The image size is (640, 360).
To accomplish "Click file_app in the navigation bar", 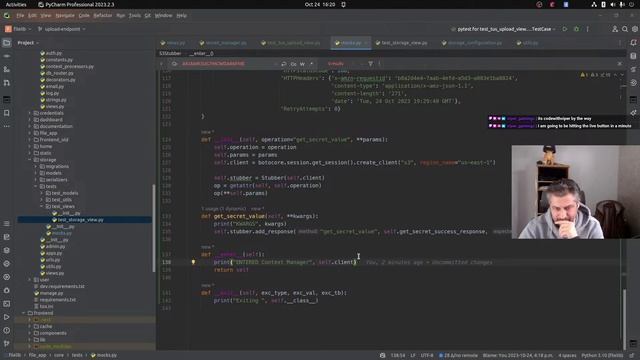I will (x=38, y=355).
